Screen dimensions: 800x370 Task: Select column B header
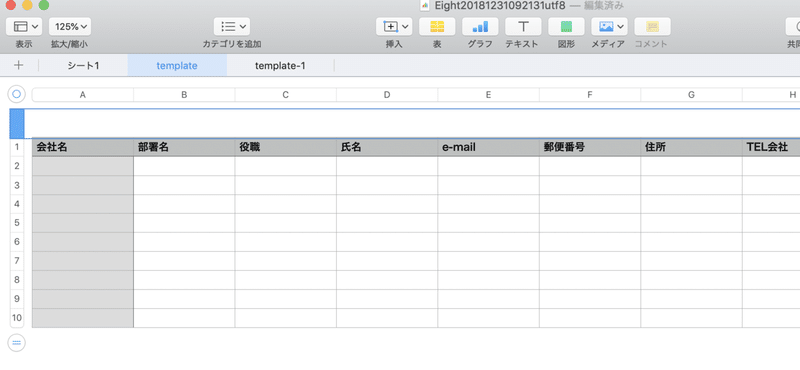tap(184, 94)
